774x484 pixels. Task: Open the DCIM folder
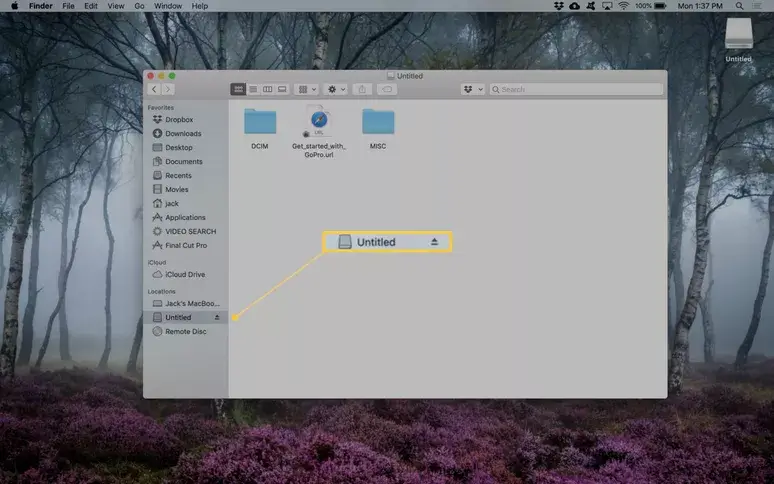pos(260,128)
